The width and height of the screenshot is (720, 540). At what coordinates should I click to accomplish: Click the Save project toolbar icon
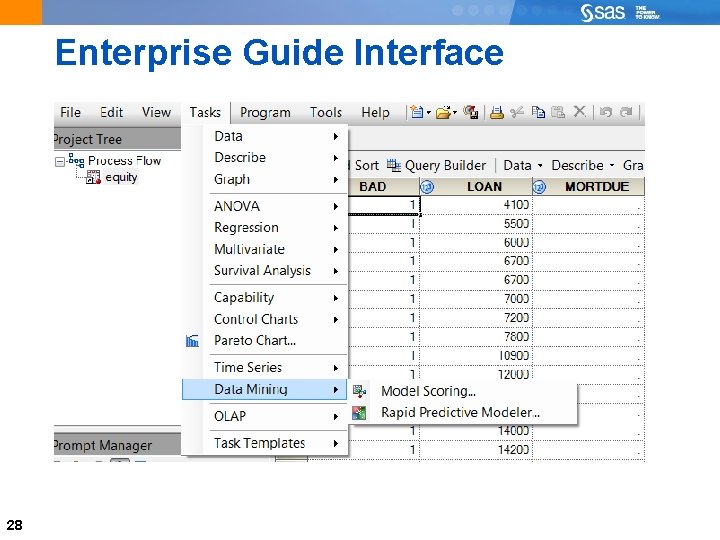pos(471,112)
